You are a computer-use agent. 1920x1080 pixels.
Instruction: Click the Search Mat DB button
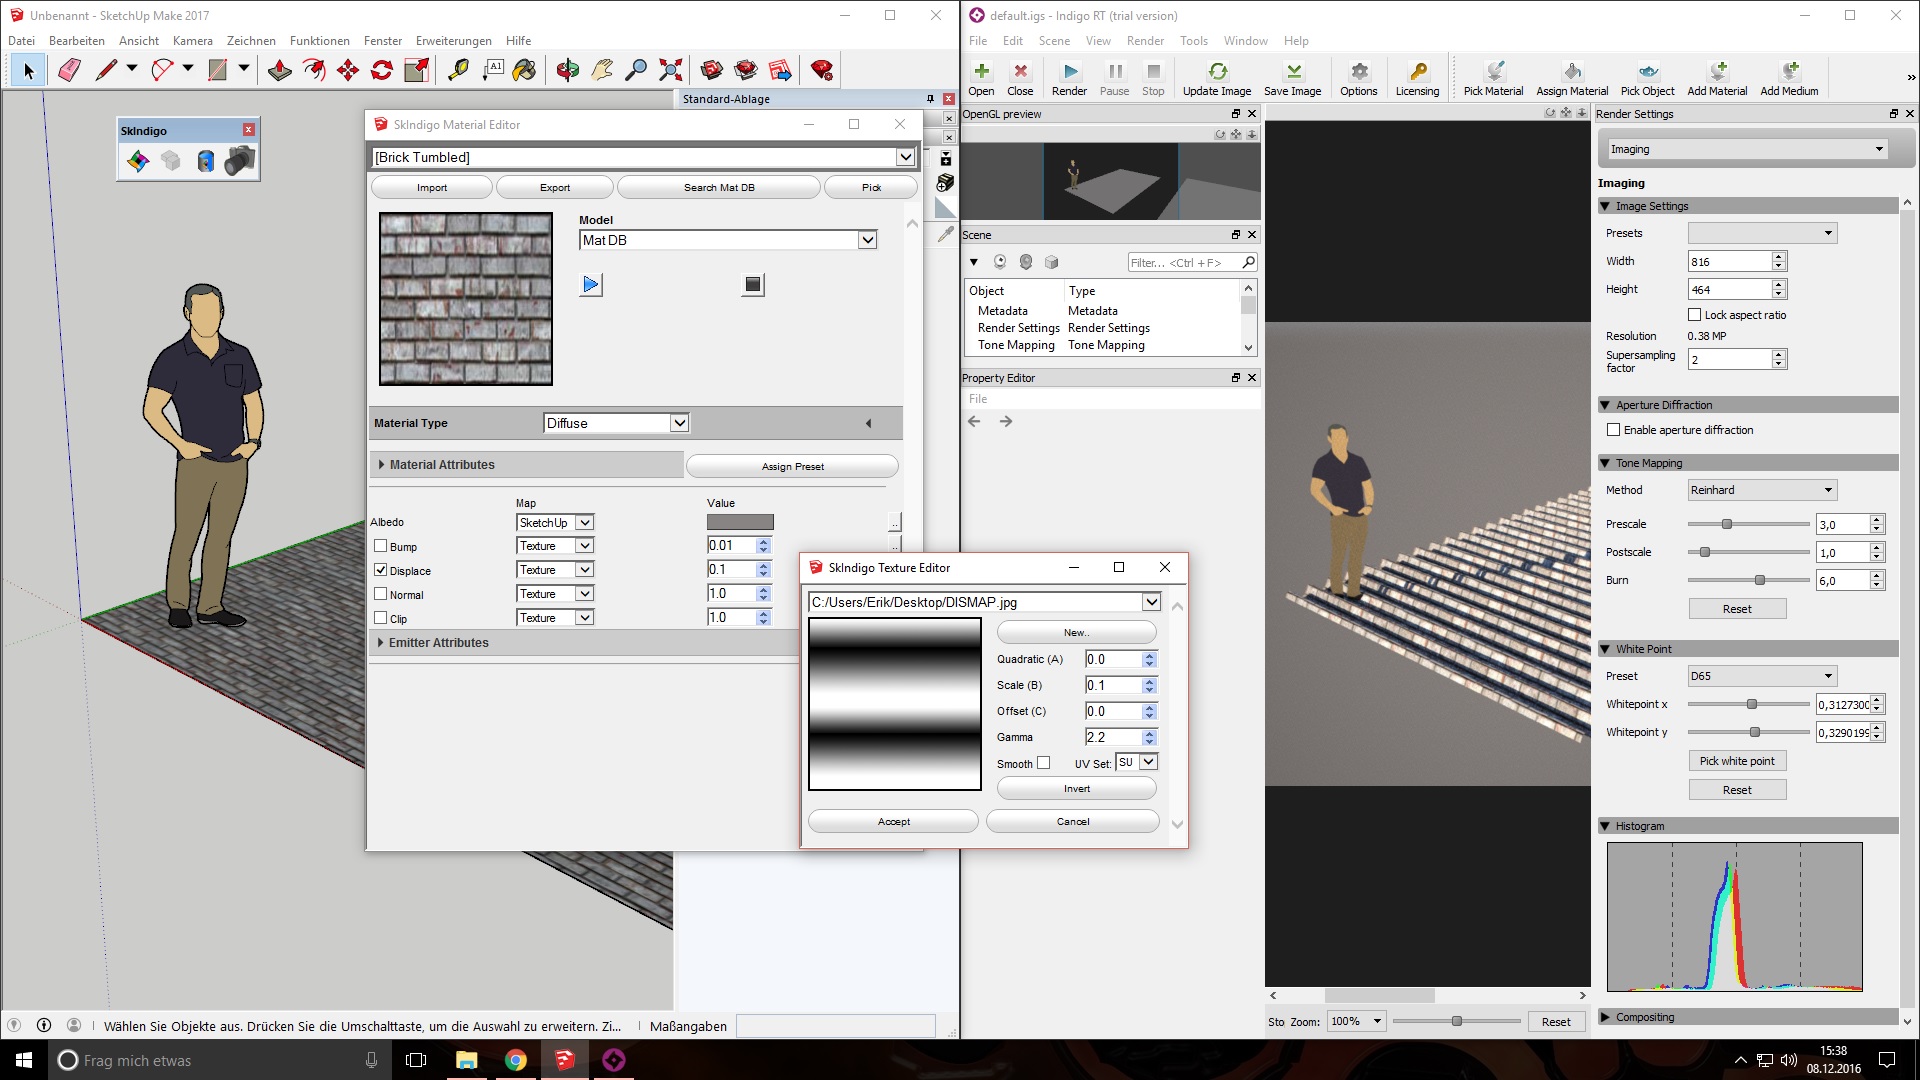click(718, 188)
